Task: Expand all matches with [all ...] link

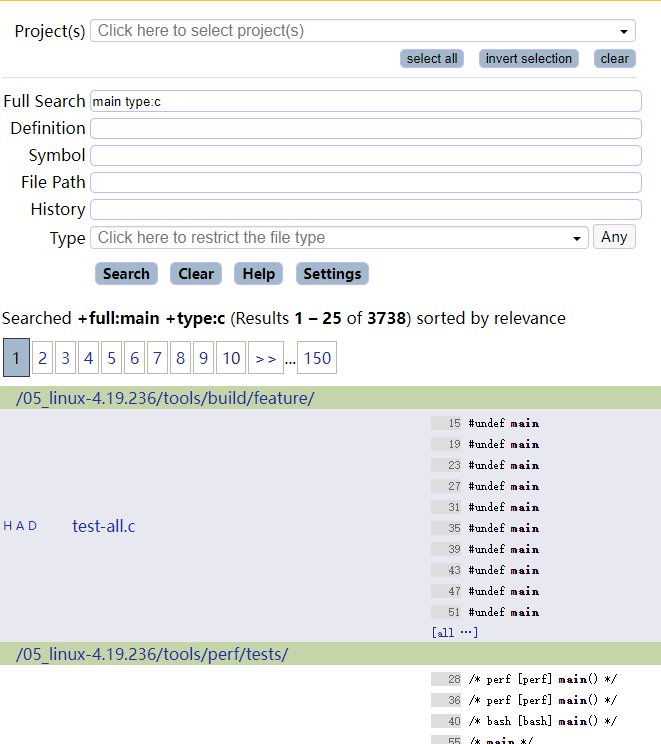Action: [455, 632]
